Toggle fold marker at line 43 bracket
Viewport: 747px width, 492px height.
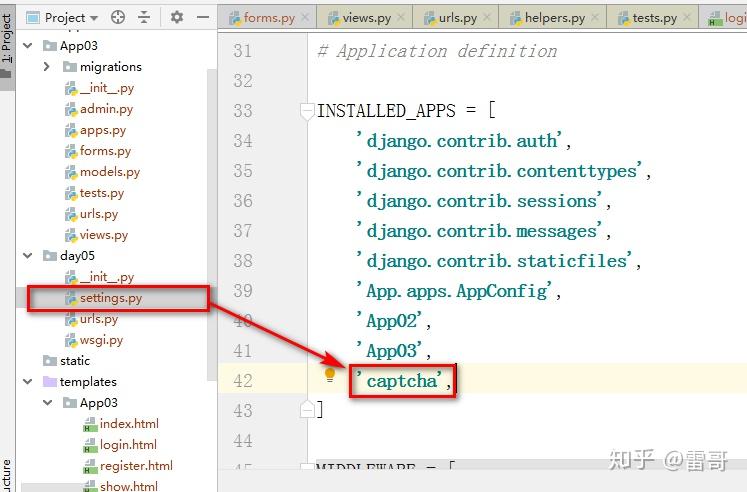pyautogui.click(x=307, y=409)
